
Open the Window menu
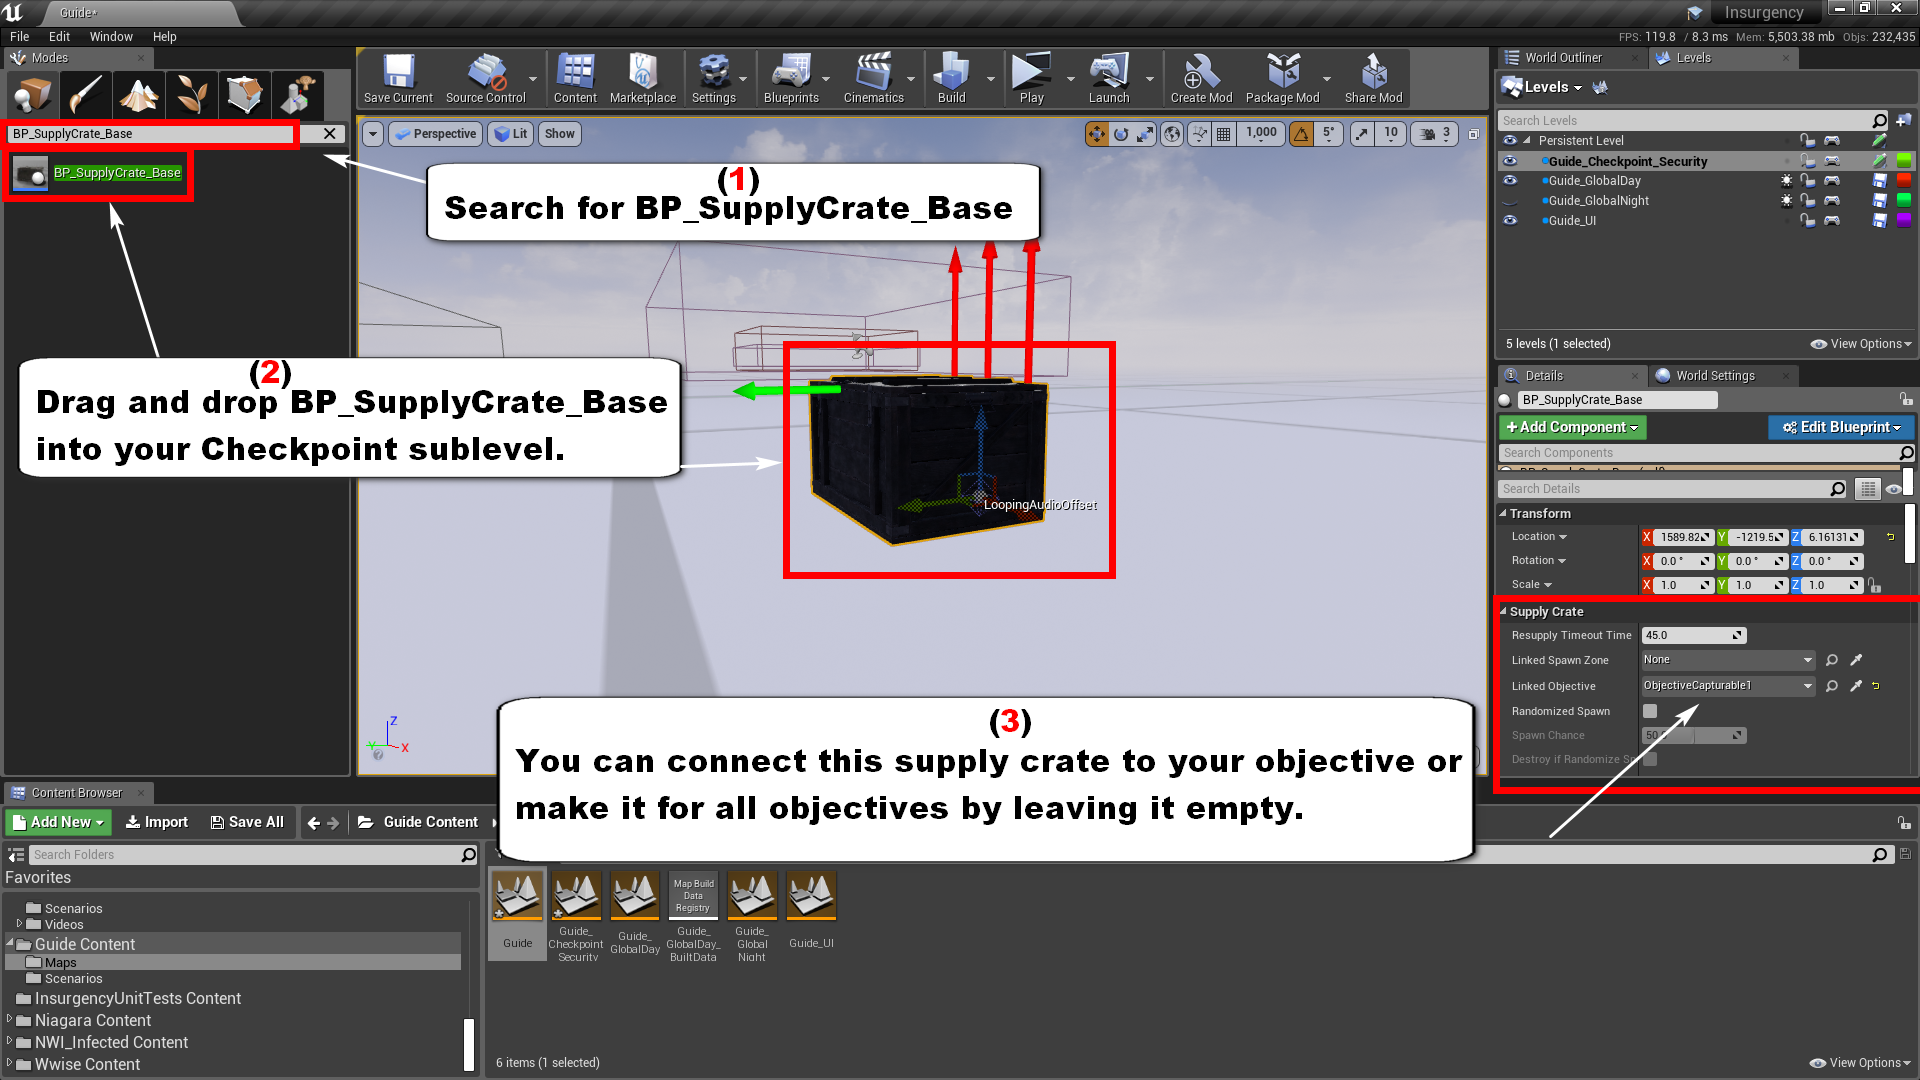(x=111, y=37)
